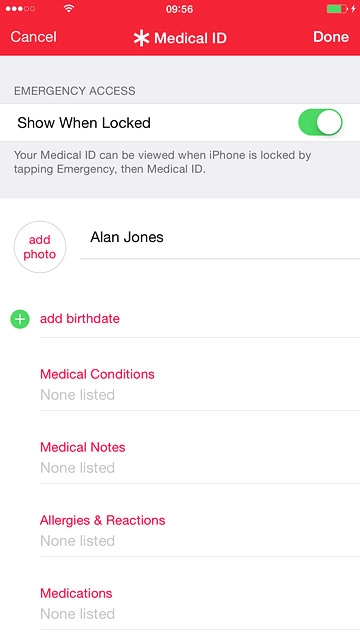Viewport: 360px width, 640px height.
Task: Tap the signal strength dots in status bar
Action: [20, 9]
